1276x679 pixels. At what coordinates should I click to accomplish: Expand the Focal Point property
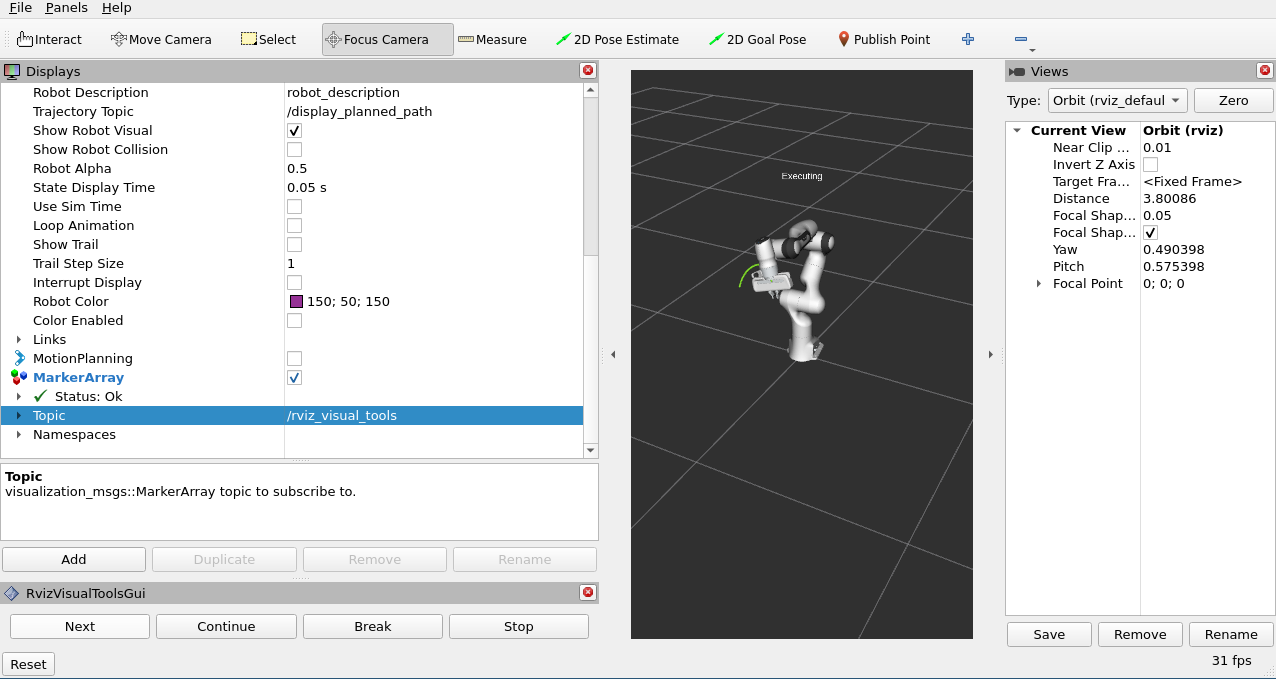point(1039,284)
